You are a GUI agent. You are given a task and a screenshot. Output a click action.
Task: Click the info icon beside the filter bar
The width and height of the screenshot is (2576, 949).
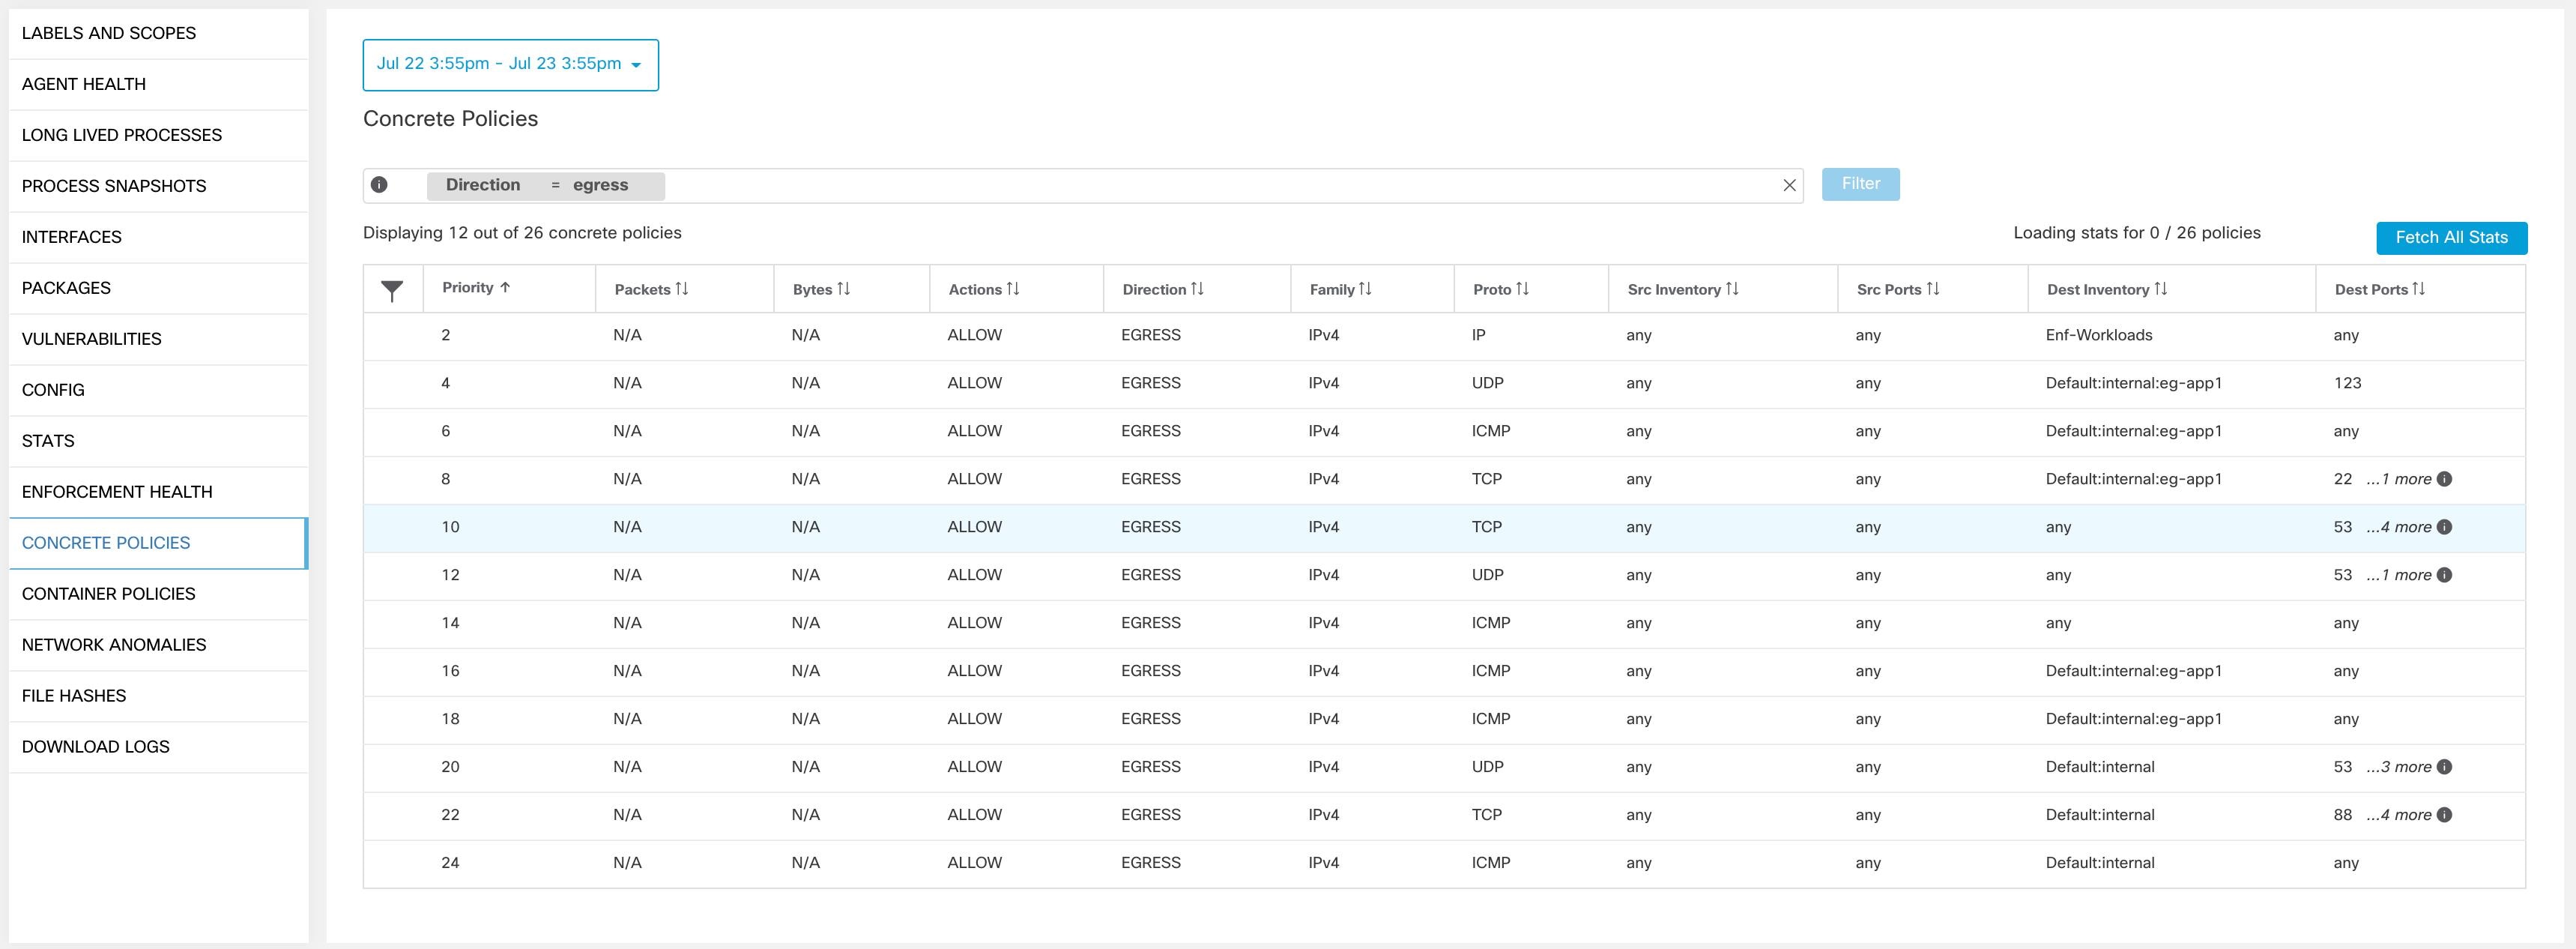[381, 184]
